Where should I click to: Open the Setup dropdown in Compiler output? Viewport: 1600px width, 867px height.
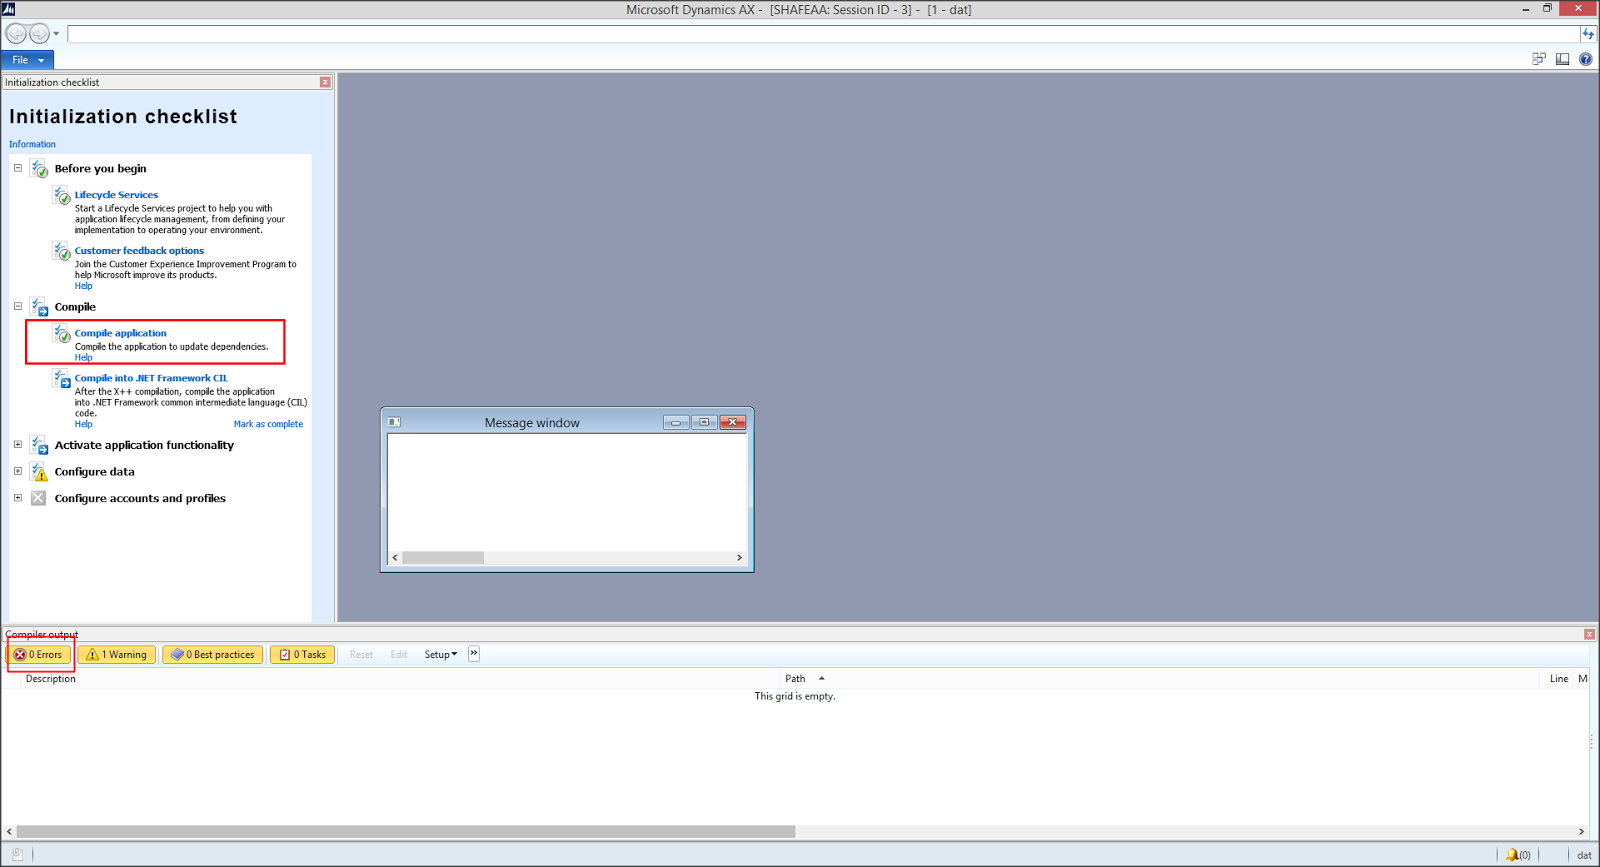(x=440, y=655)
